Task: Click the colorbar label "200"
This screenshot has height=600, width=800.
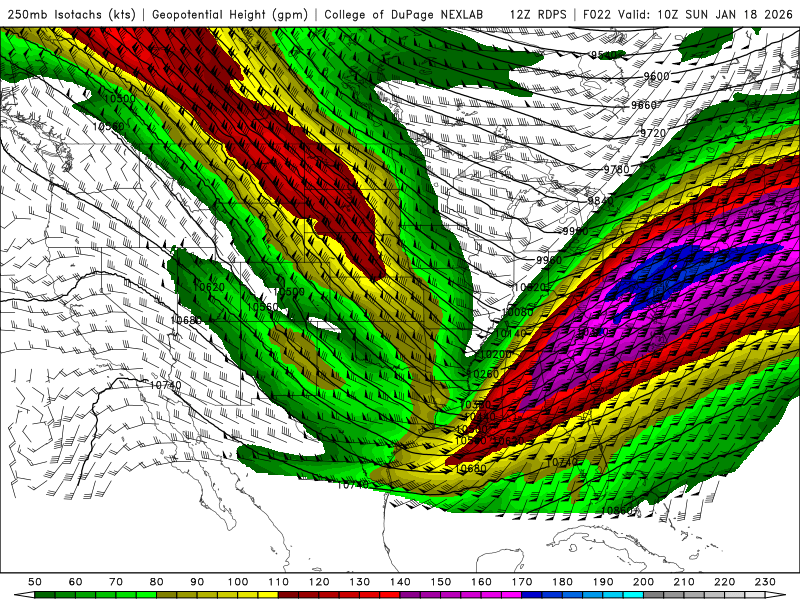Action: [643, 582]
